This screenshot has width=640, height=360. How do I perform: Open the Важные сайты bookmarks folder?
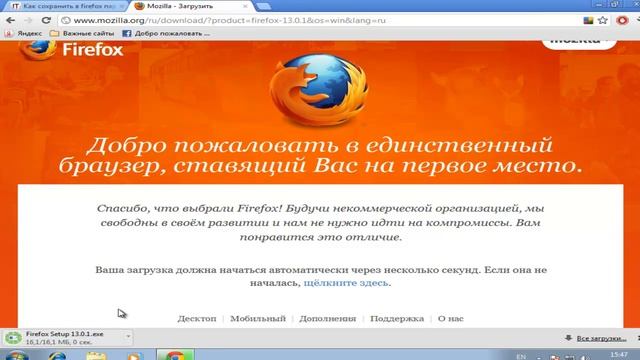82,33
